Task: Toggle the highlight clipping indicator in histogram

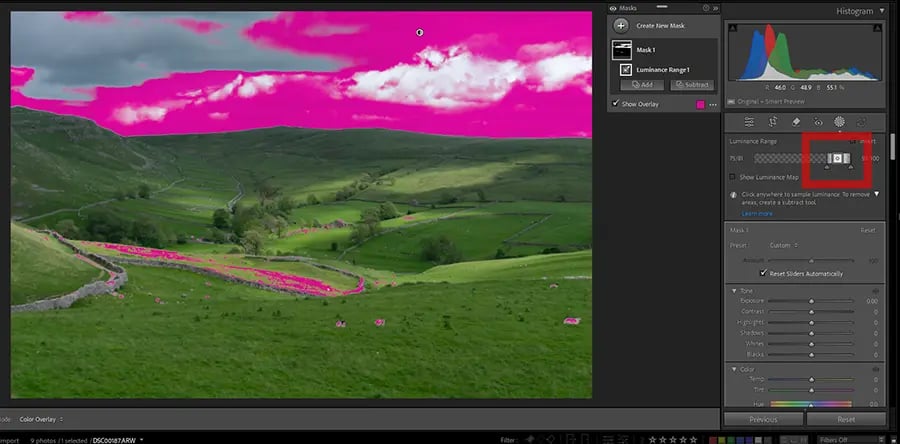Action: [x=878, y=28]
